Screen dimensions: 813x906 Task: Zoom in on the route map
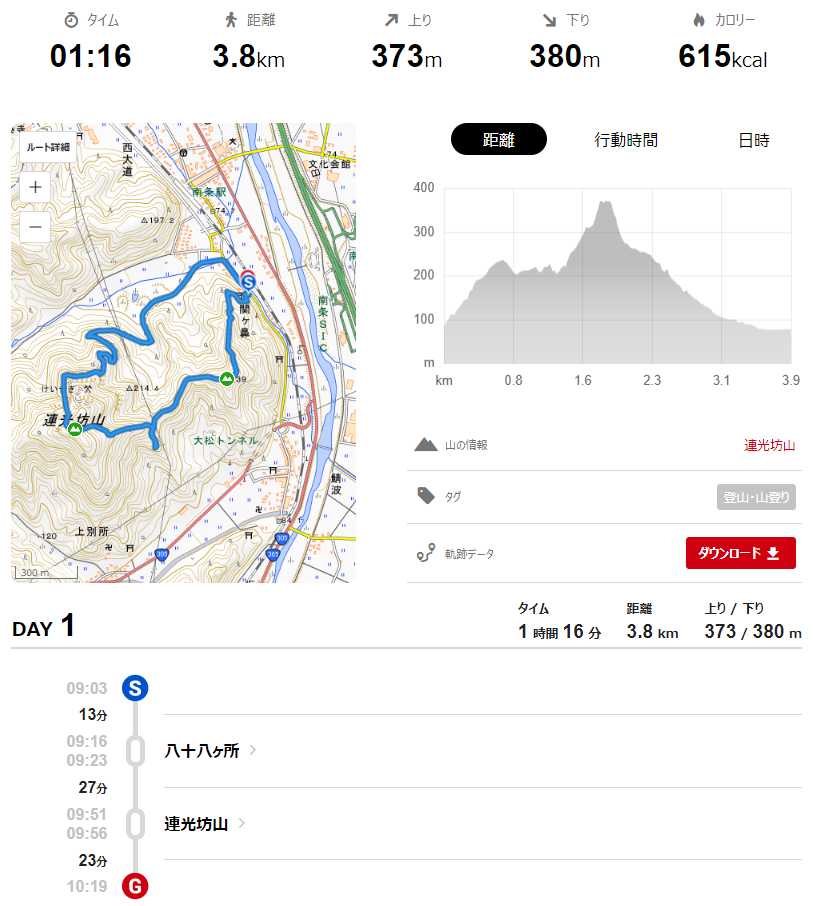(35, 186)
